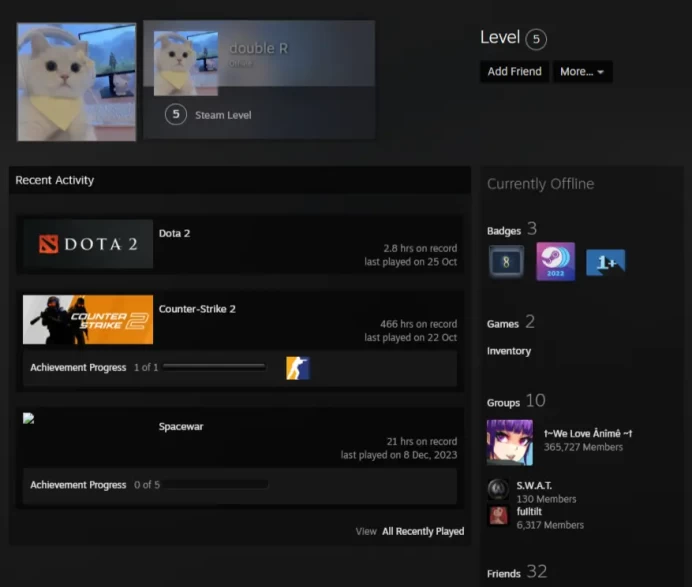Open the More... dropdown menu
The height and width of the screenshot is (587, 692).
582,71
